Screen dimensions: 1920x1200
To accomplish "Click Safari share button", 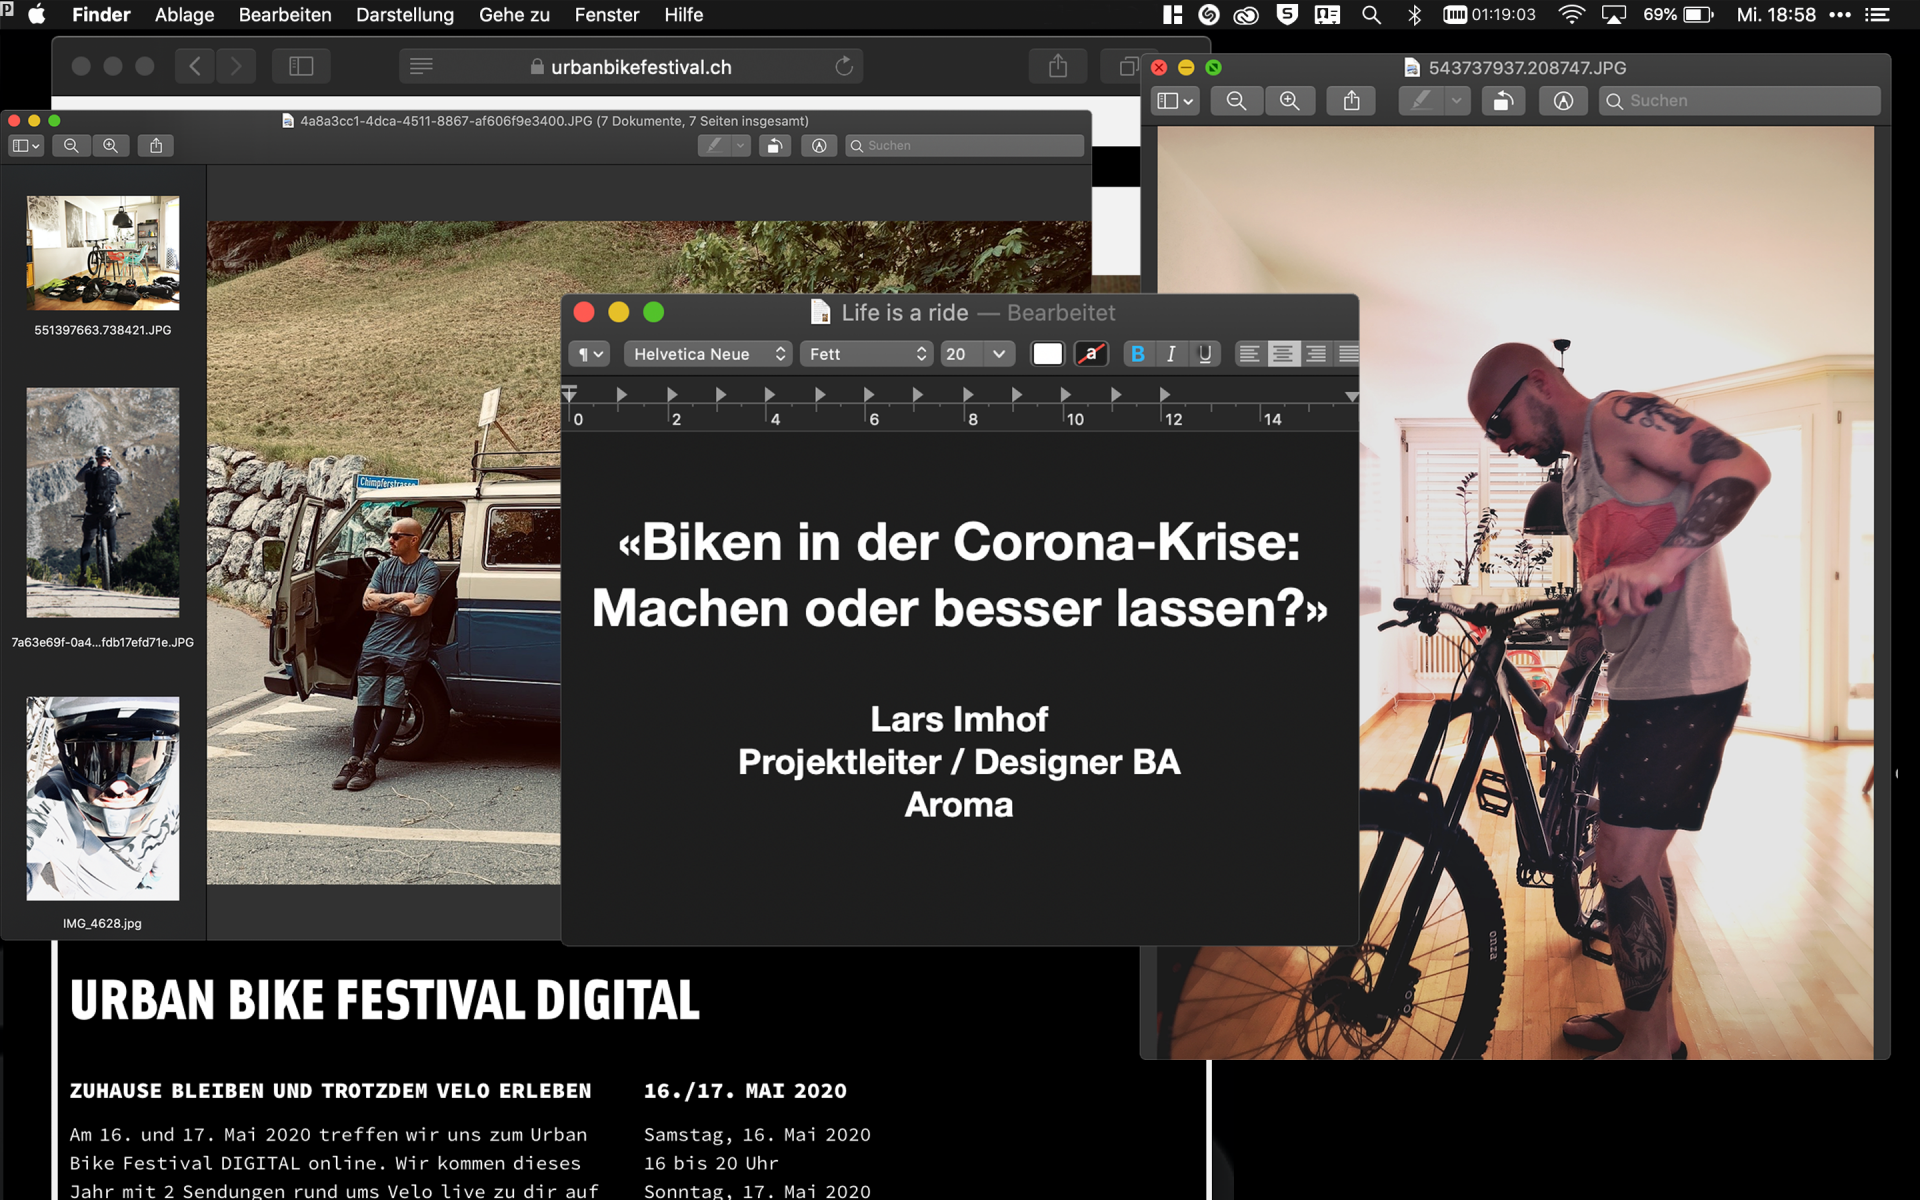I will pyautogui.click(x=1058, y=67).
